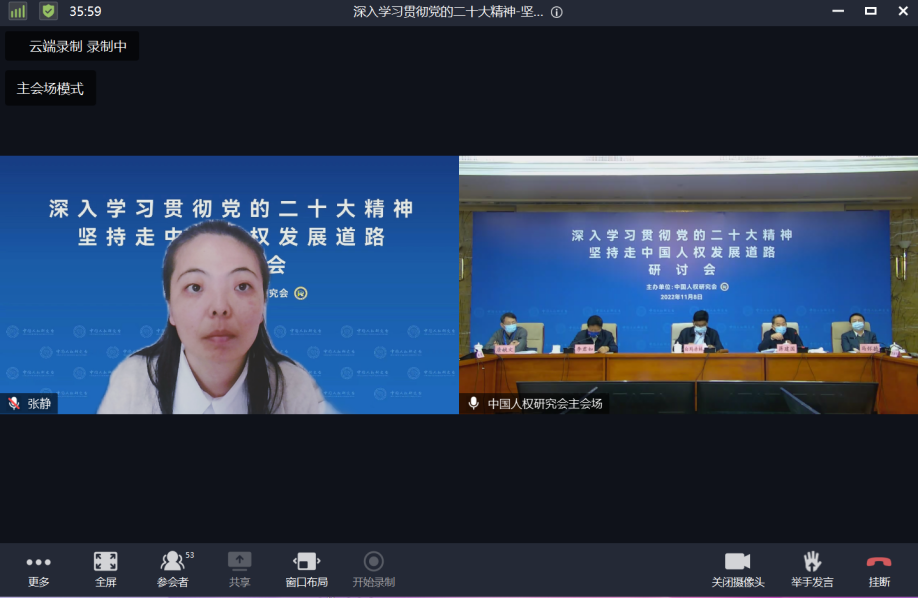Click muted microphone icon beside 张静

[14, 404]
